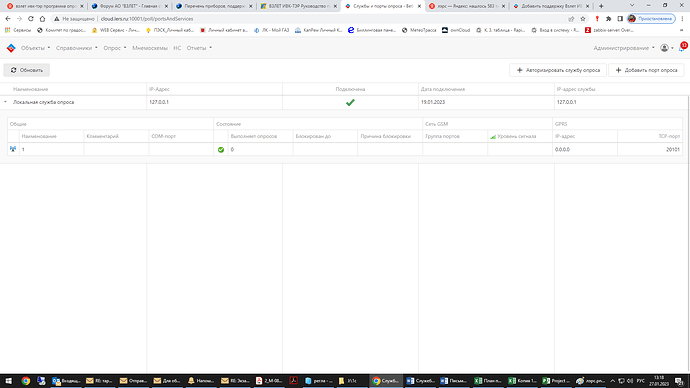Open the notifications bell icon
690x388 pixels.
click(x=681, y=48)
